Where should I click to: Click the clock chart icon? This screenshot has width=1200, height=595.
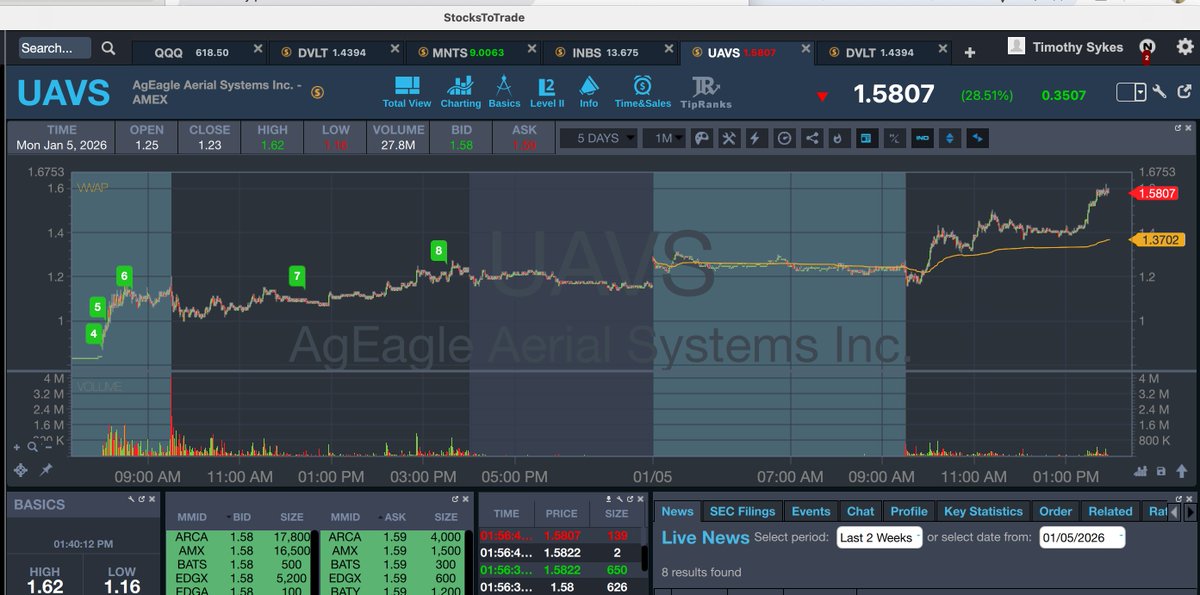[784, 138]
